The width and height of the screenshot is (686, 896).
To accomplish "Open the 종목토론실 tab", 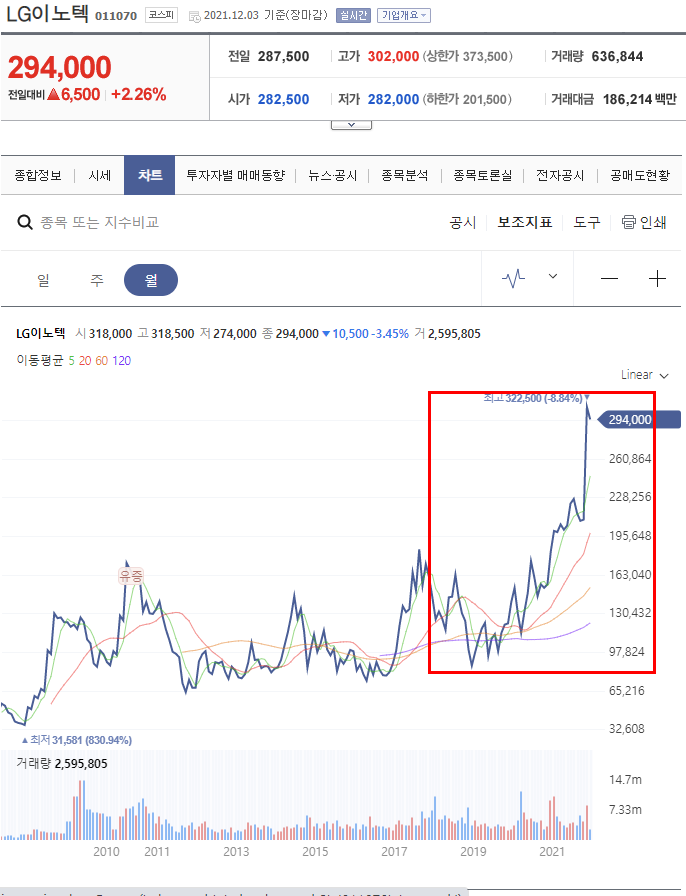I will pos(482,175).
